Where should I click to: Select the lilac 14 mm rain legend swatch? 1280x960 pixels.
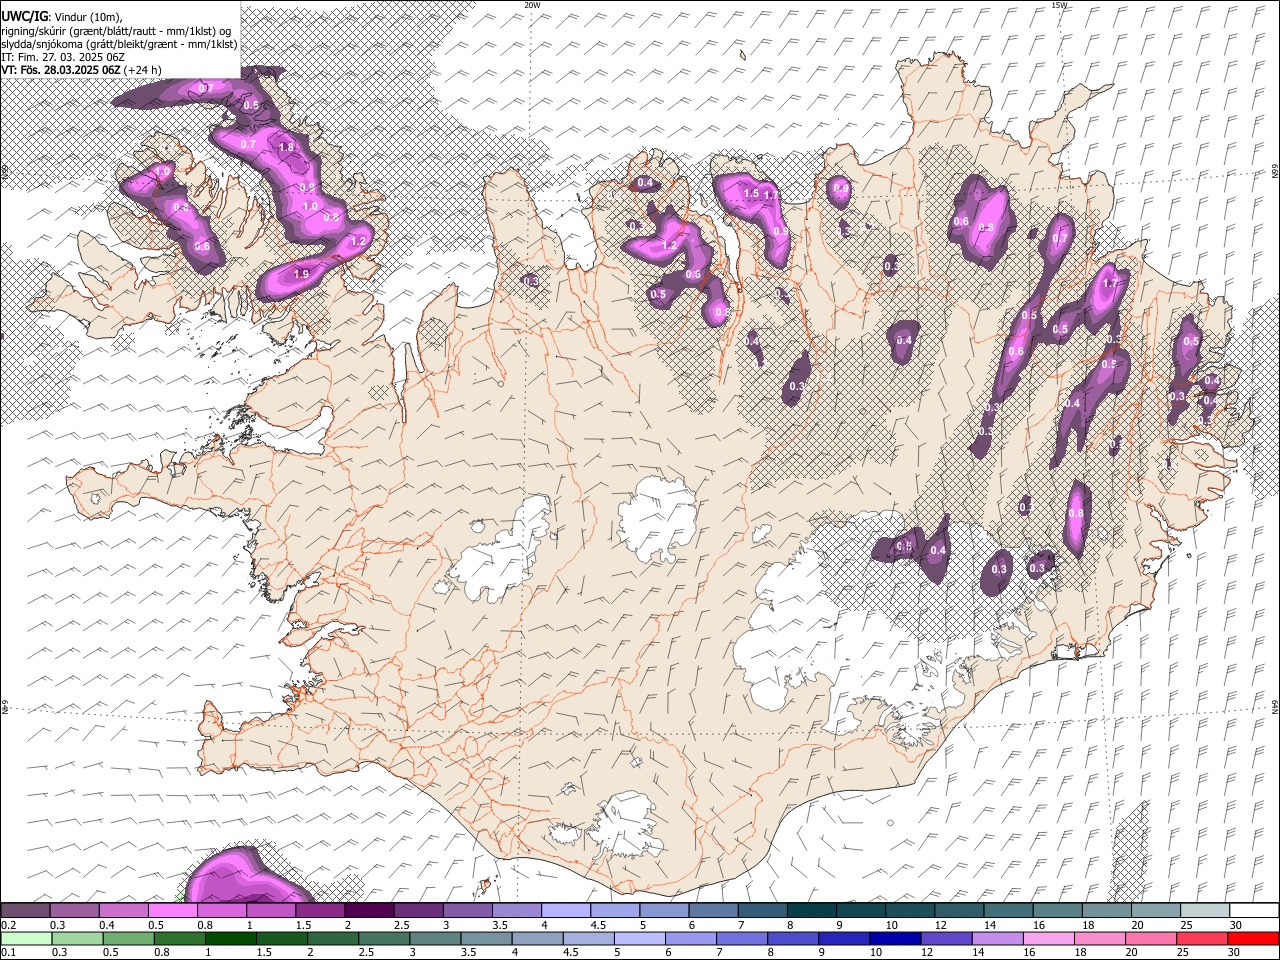[x=997, y=939]
